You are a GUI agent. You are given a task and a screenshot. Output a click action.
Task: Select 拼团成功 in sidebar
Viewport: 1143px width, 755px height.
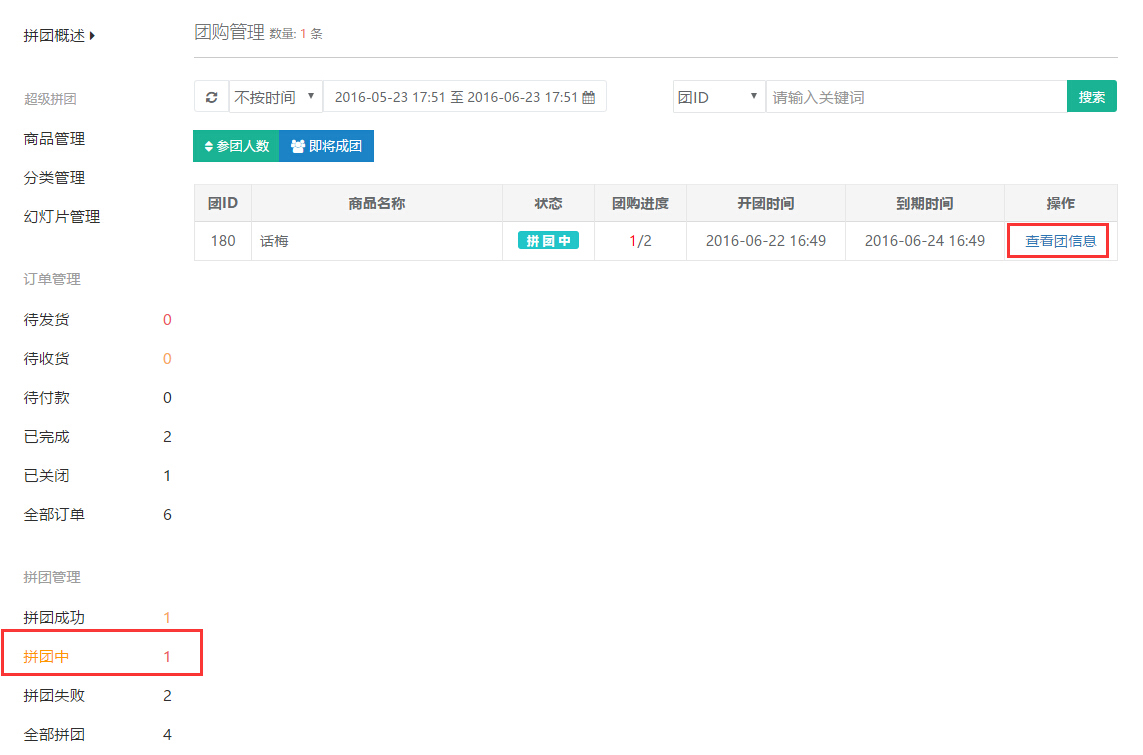click(54, 618)
